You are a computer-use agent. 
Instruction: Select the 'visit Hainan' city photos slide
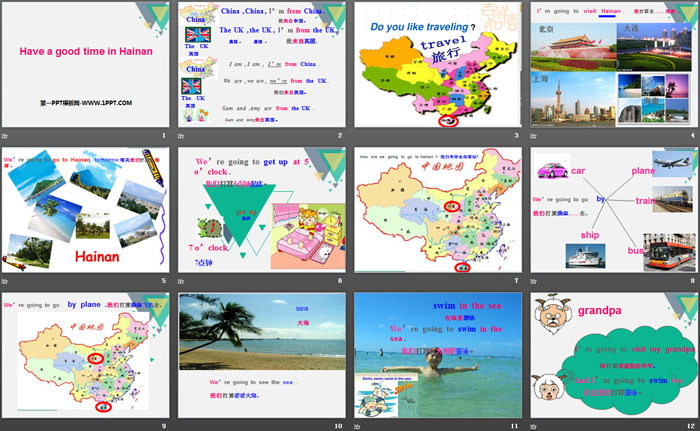tap(614, 65)
